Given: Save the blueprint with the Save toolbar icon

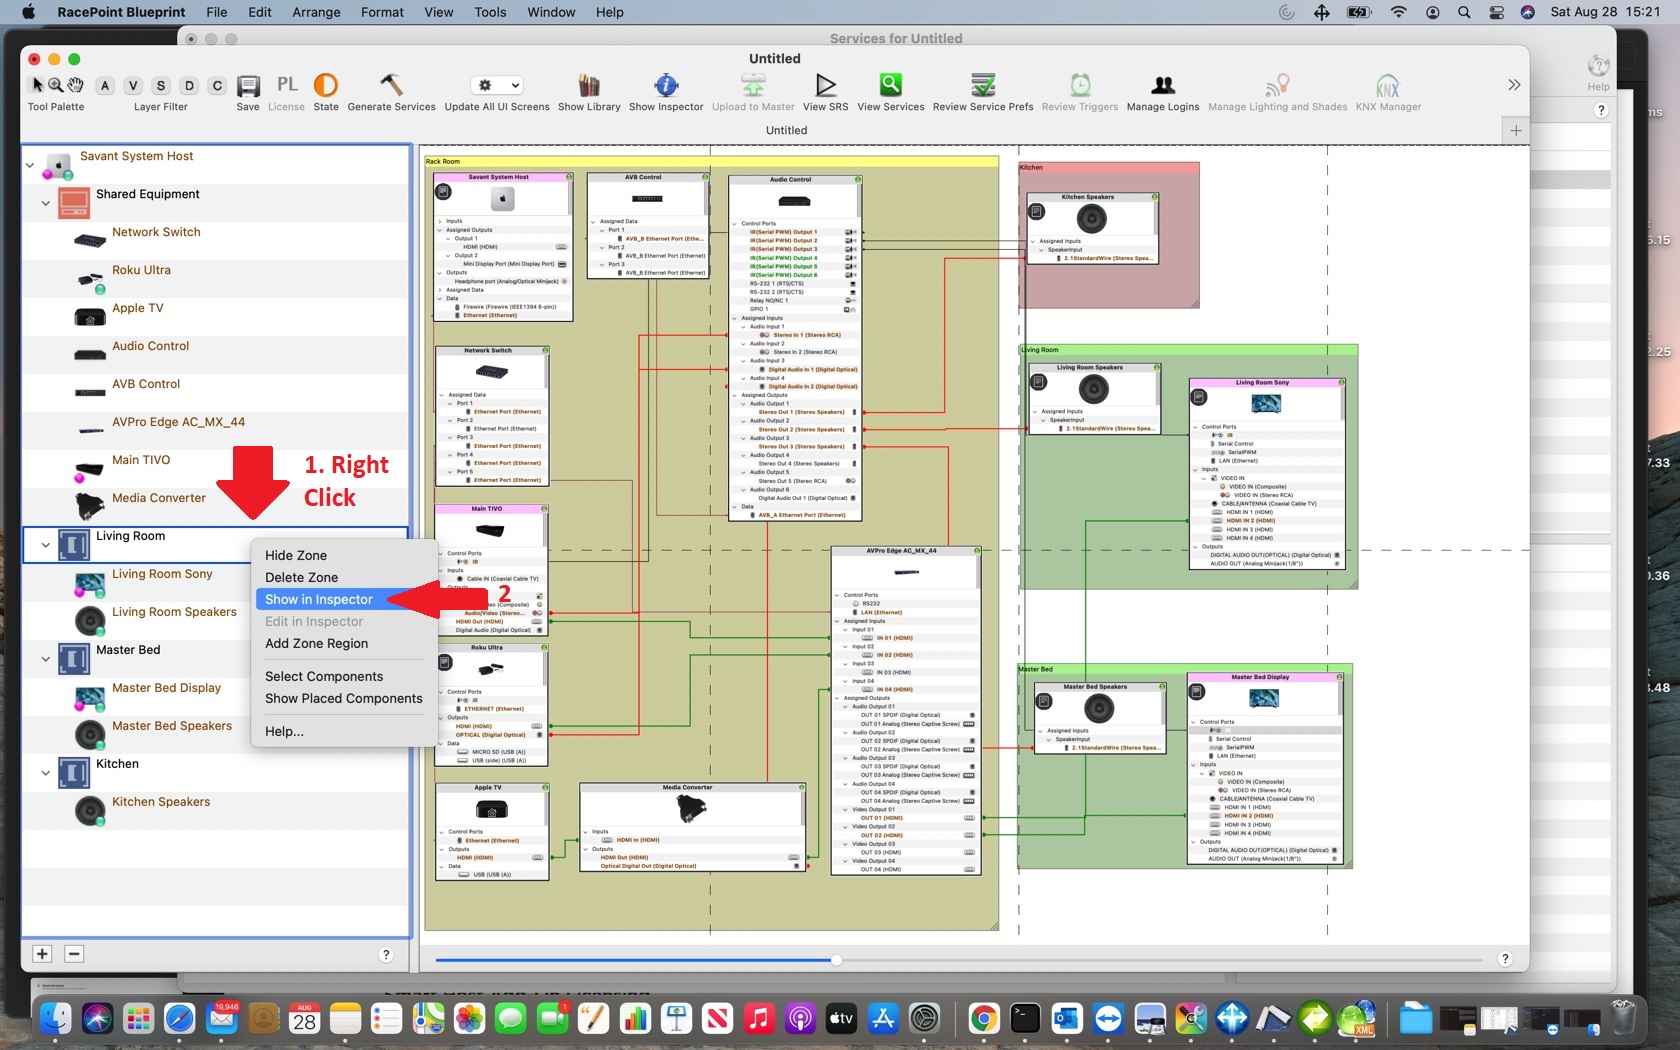Looking at the screenshot, I should [x=248, y=86].
